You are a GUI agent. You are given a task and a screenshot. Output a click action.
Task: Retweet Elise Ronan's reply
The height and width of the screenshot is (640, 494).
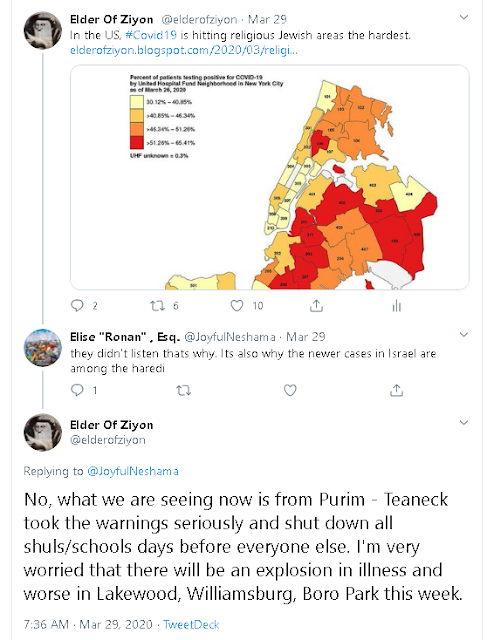point(184,391)
